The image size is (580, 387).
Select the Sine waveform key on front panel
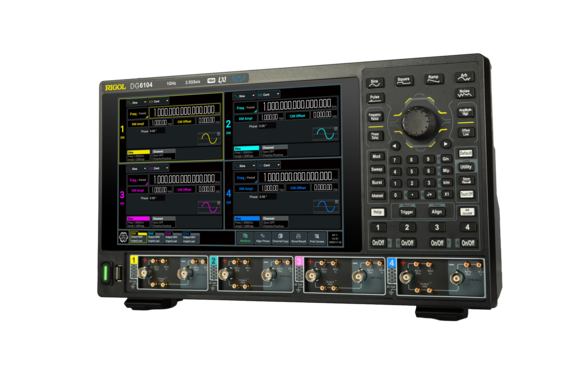(x=375, y=83)
